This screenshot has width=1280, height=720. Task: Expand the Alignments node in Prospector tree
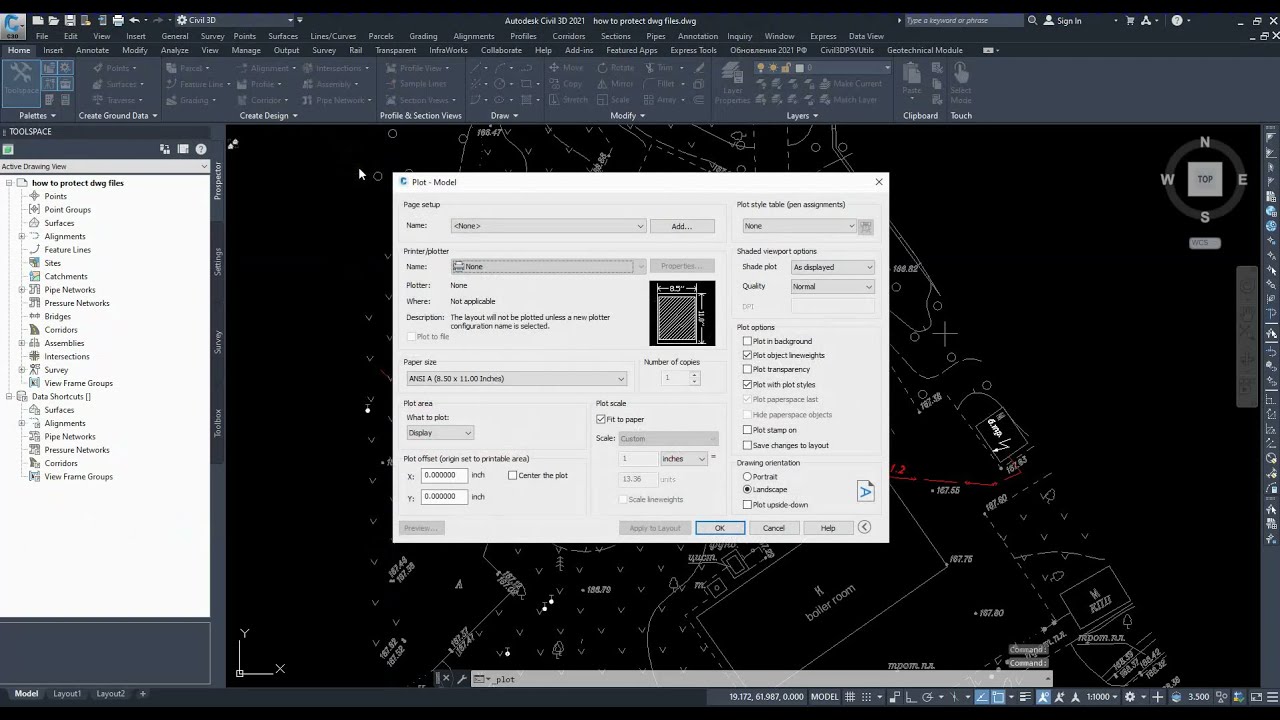(x=22, y=236)
